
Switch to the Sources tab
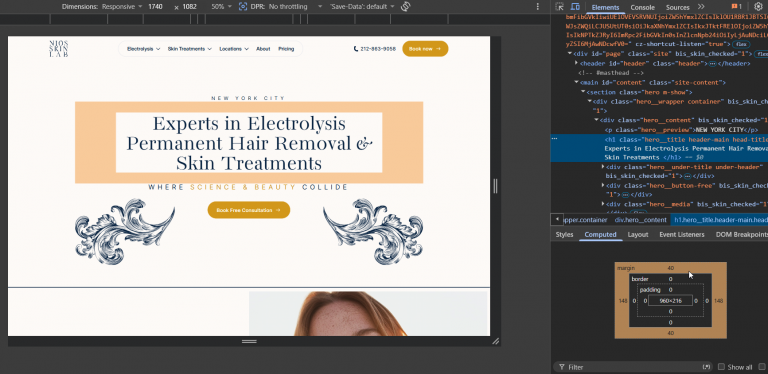pos(677,7)
